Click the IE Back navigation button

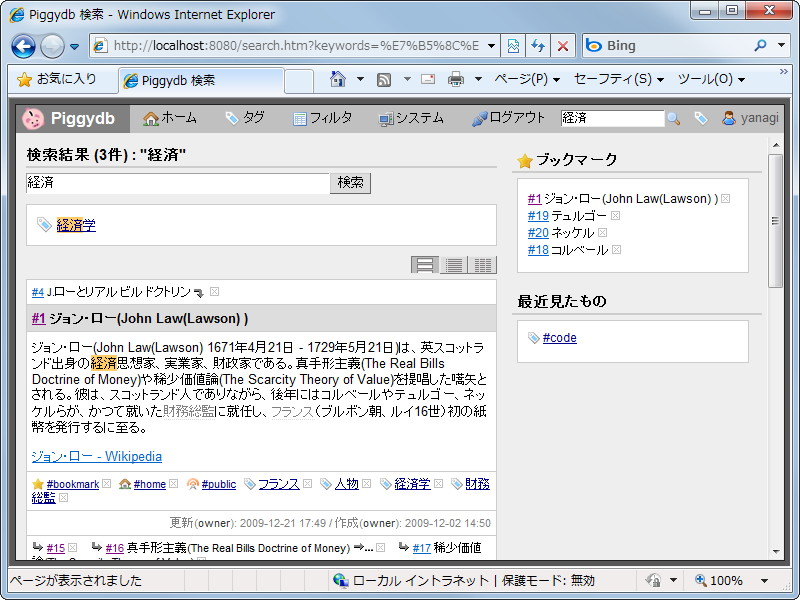[x=23, y=46]
